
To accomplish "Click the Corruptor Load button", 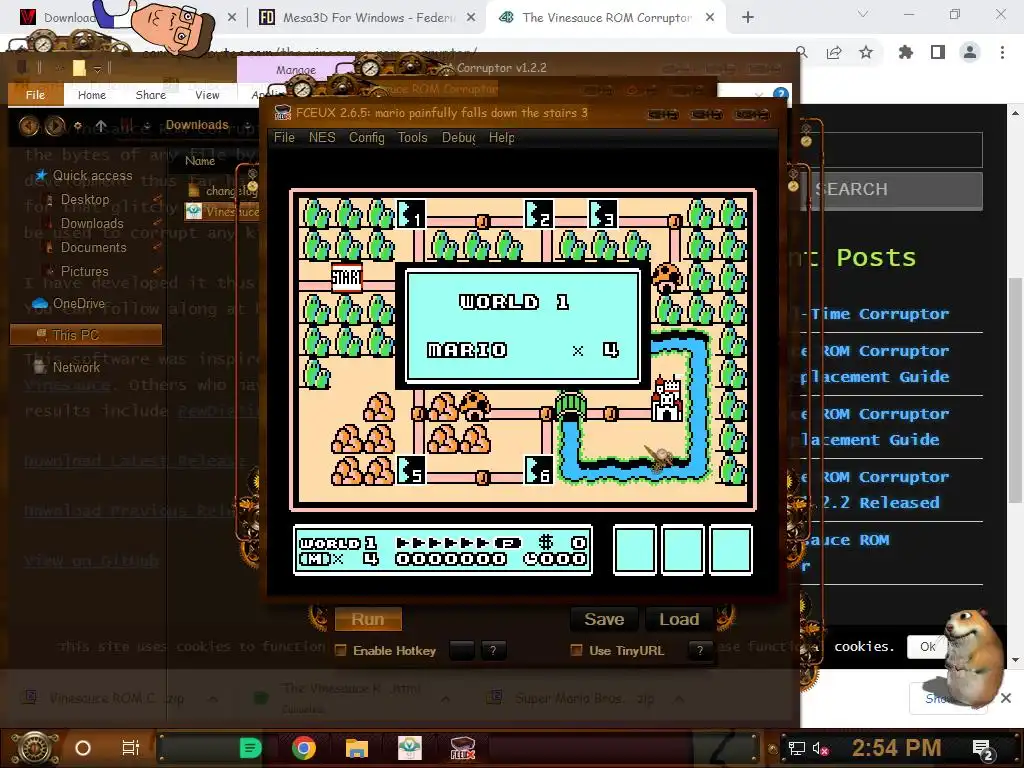I will [x=679, y=619].
